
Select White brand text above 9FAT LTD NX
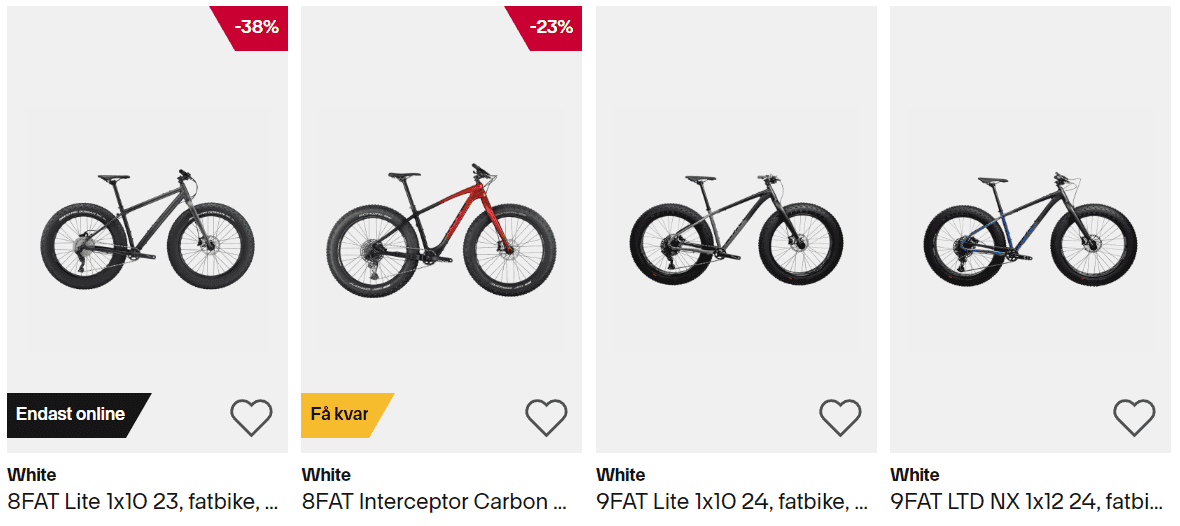coord(915,475)
